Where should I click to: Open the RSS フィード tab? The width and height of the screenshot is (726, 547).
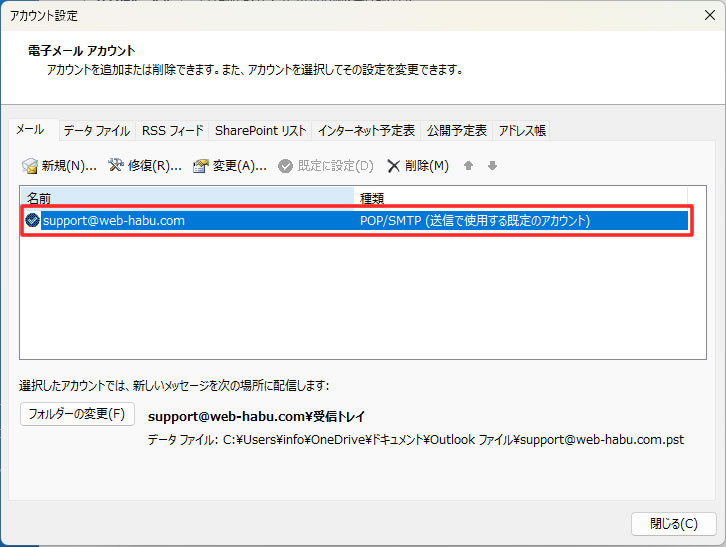point(172,131)
